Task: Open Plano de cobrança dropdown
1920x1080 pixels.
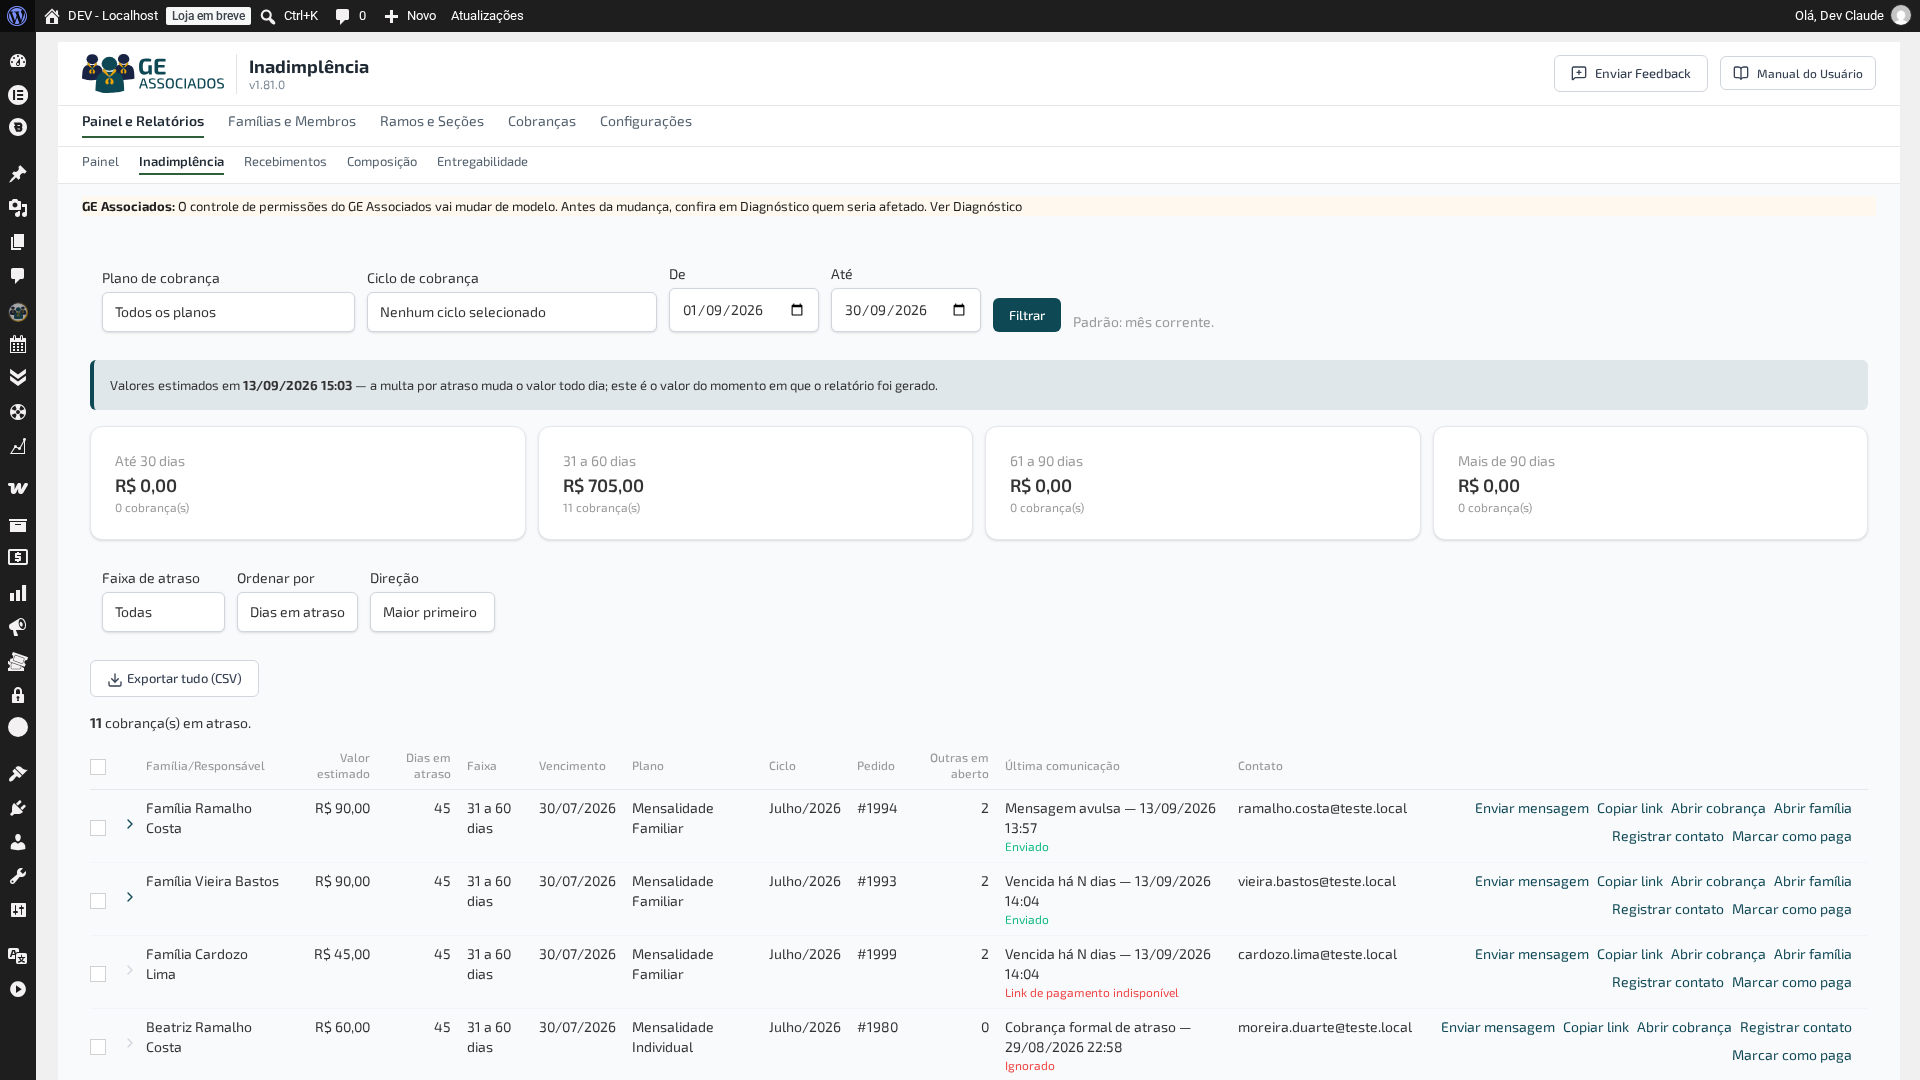Action: [228, 312]
